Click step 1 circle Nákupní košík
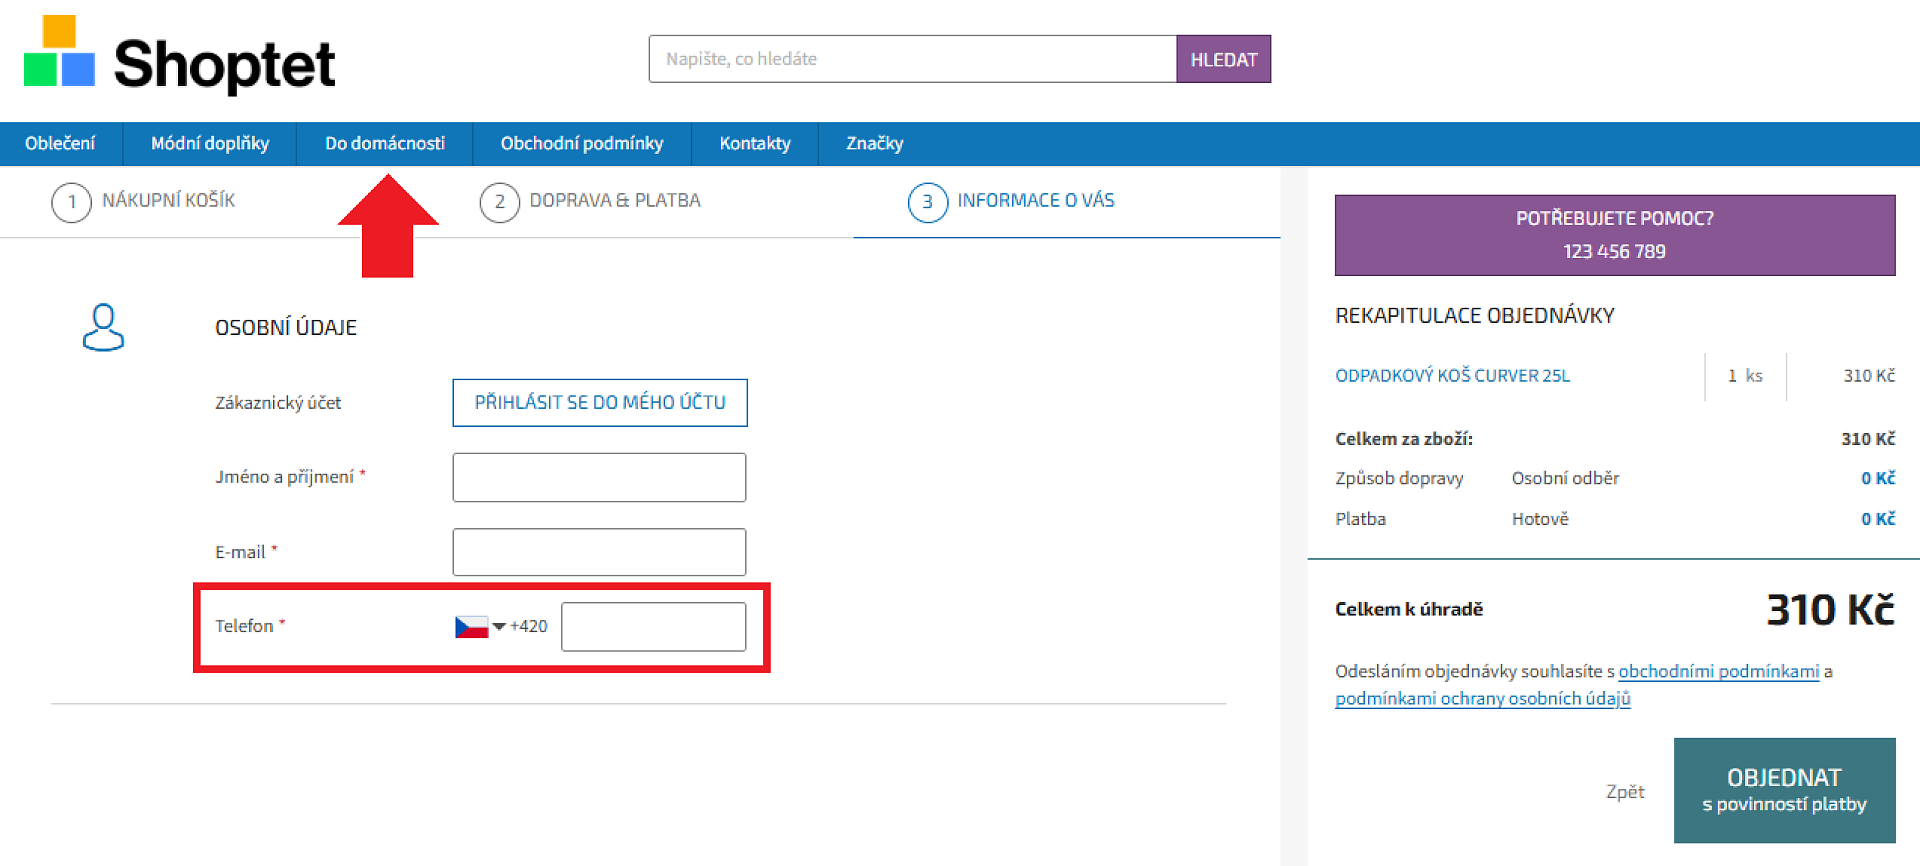The width and height of the screenshot is (1920, 866). tap(71, 202)
